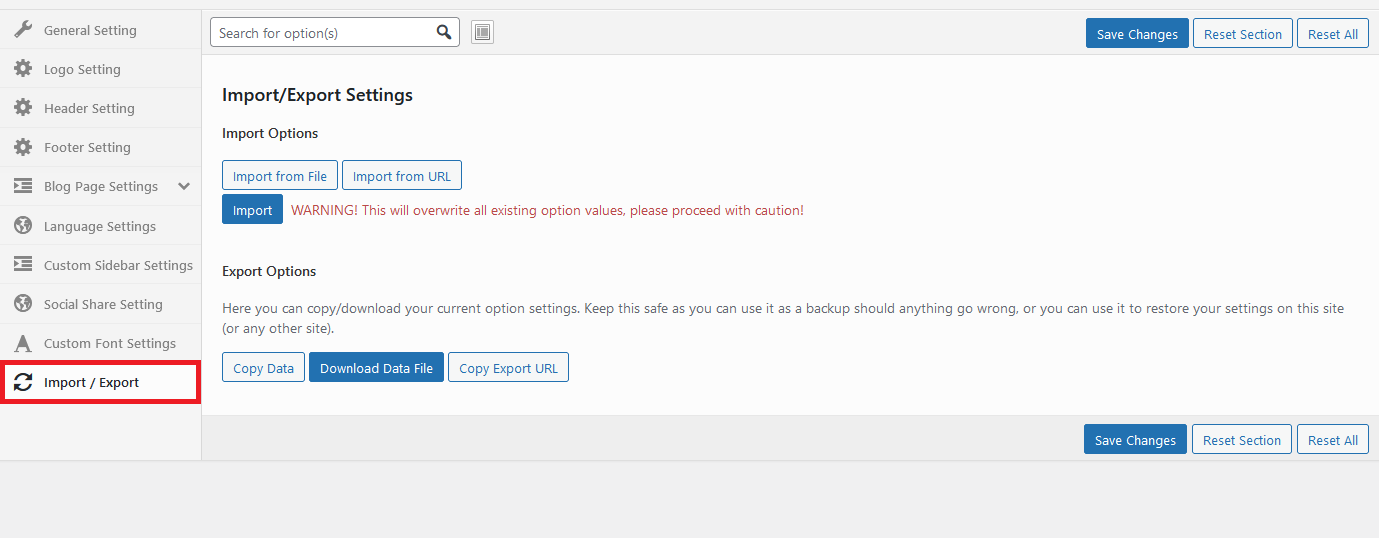Click the globe icon for Language Settings
1379x538 pixels.
(23, 226)
